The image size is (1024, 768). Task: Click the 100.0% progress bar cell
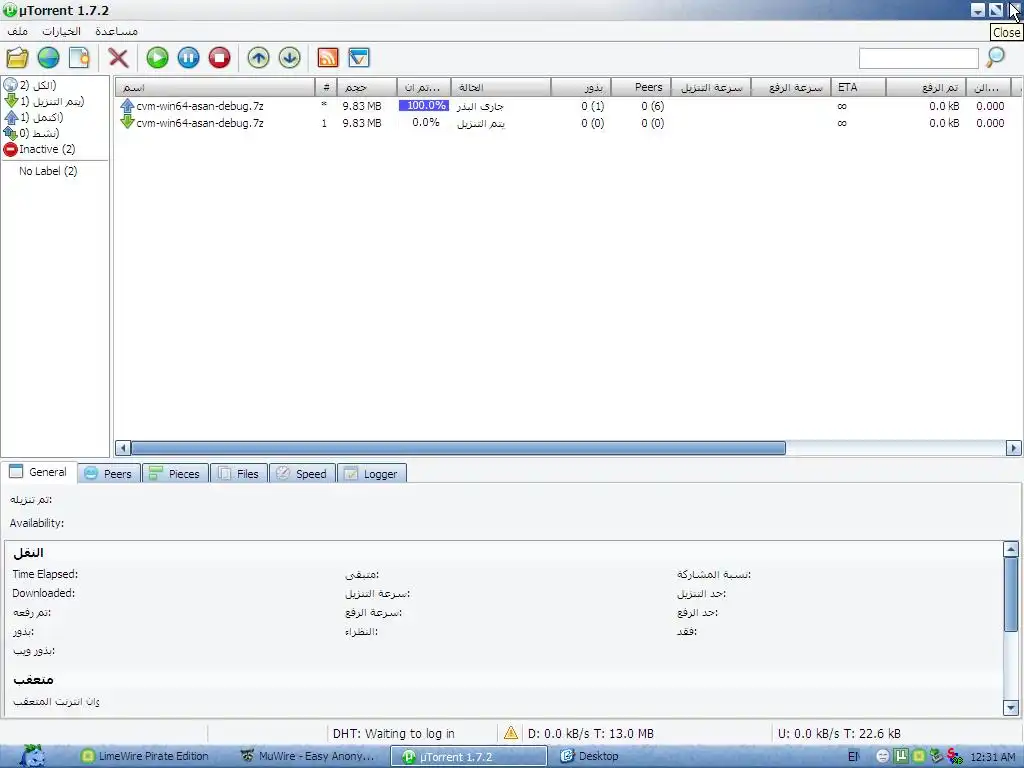pyautogui.click(x=424, y=106)
